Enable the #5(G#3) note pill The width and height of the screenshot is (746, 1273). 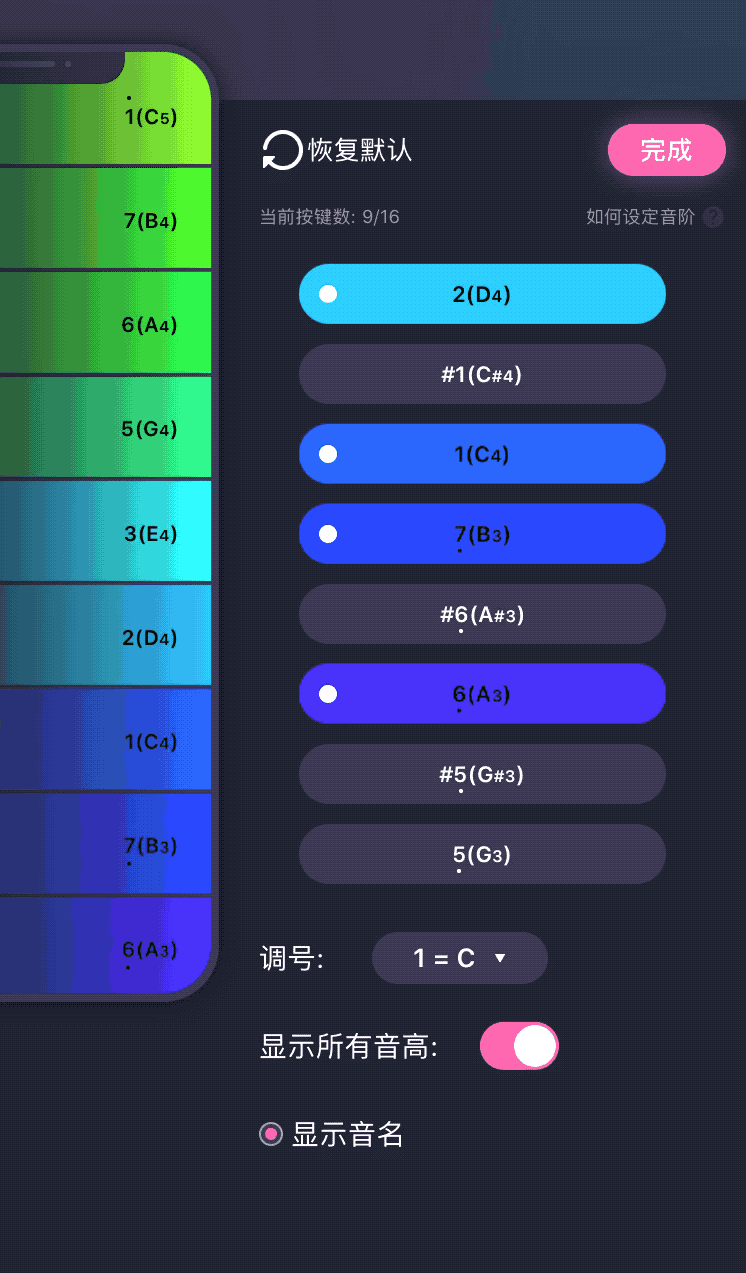coord(482,774)
